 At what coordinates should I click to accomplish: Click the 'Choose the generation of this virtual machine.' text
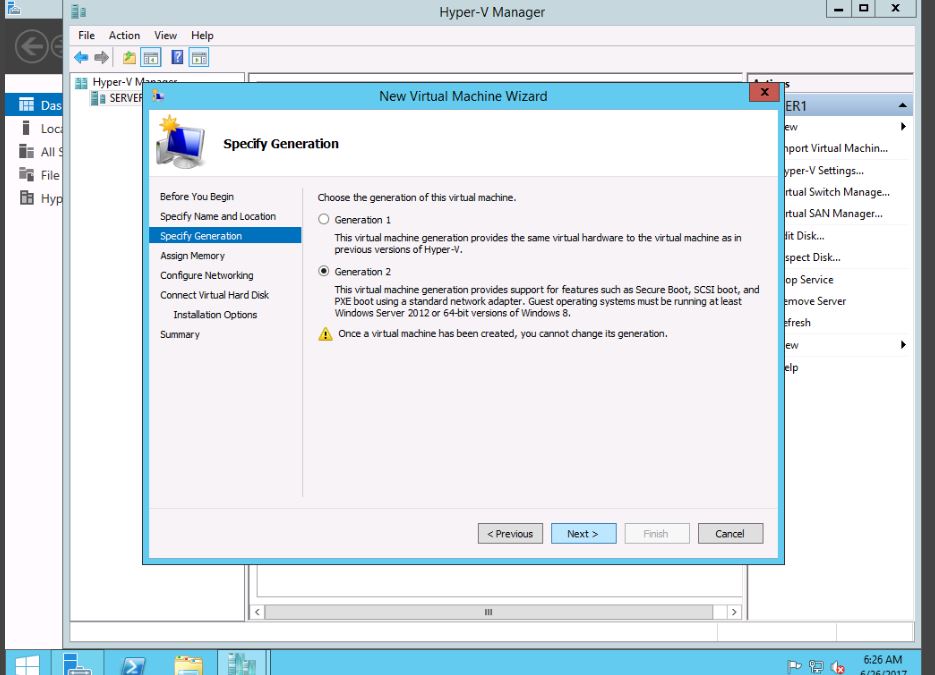point(417,197)
